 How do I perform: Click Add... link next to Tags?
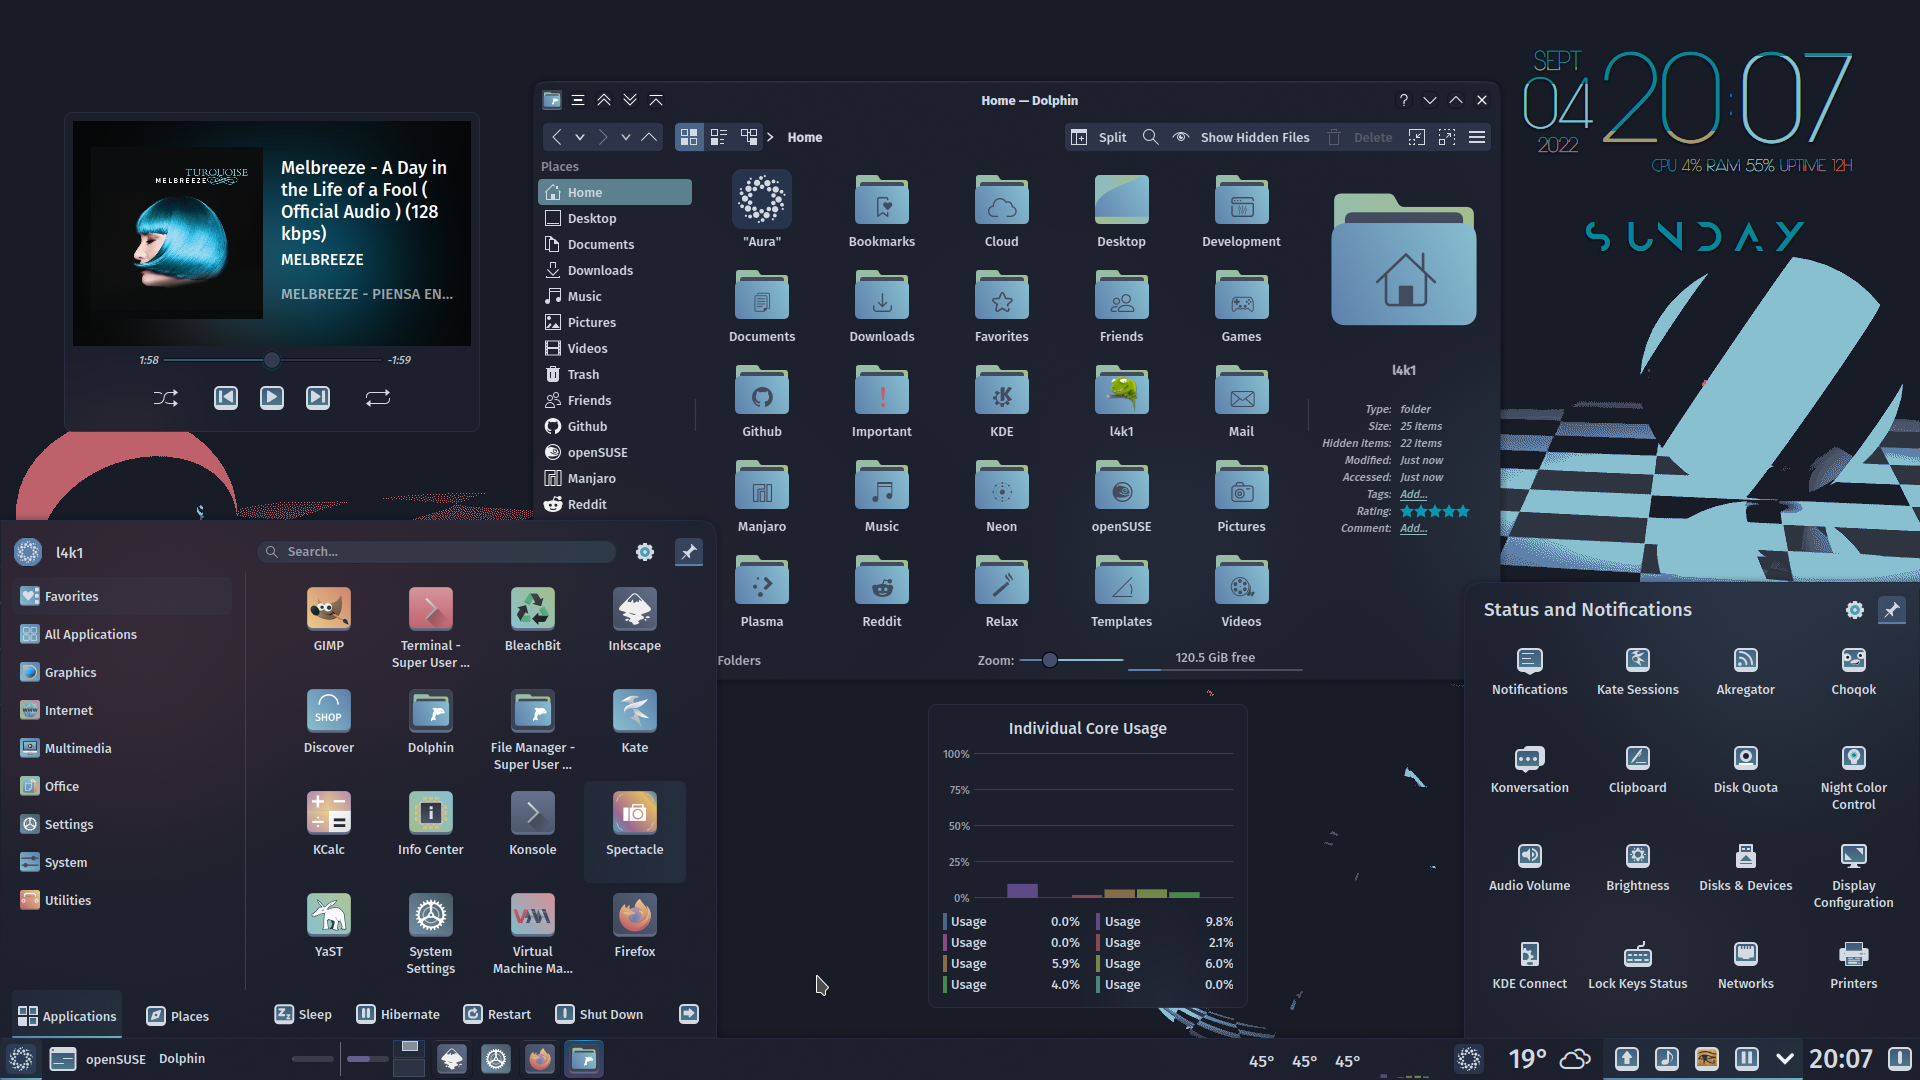1413,494
